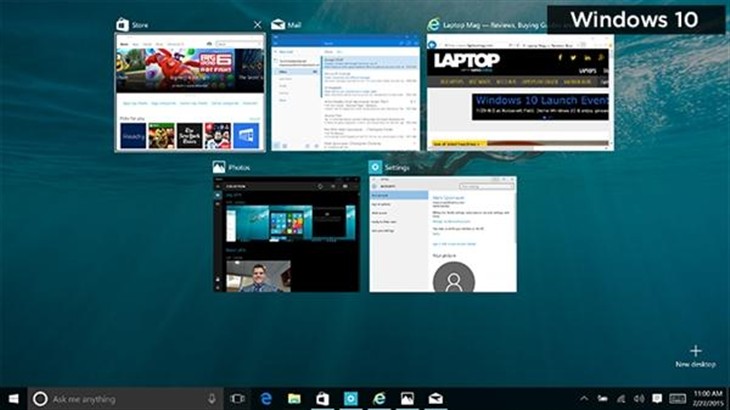Viewport: 730px width, 410px height.
Task: Click the Photos icon above its thumbnail
Action: 219,167
